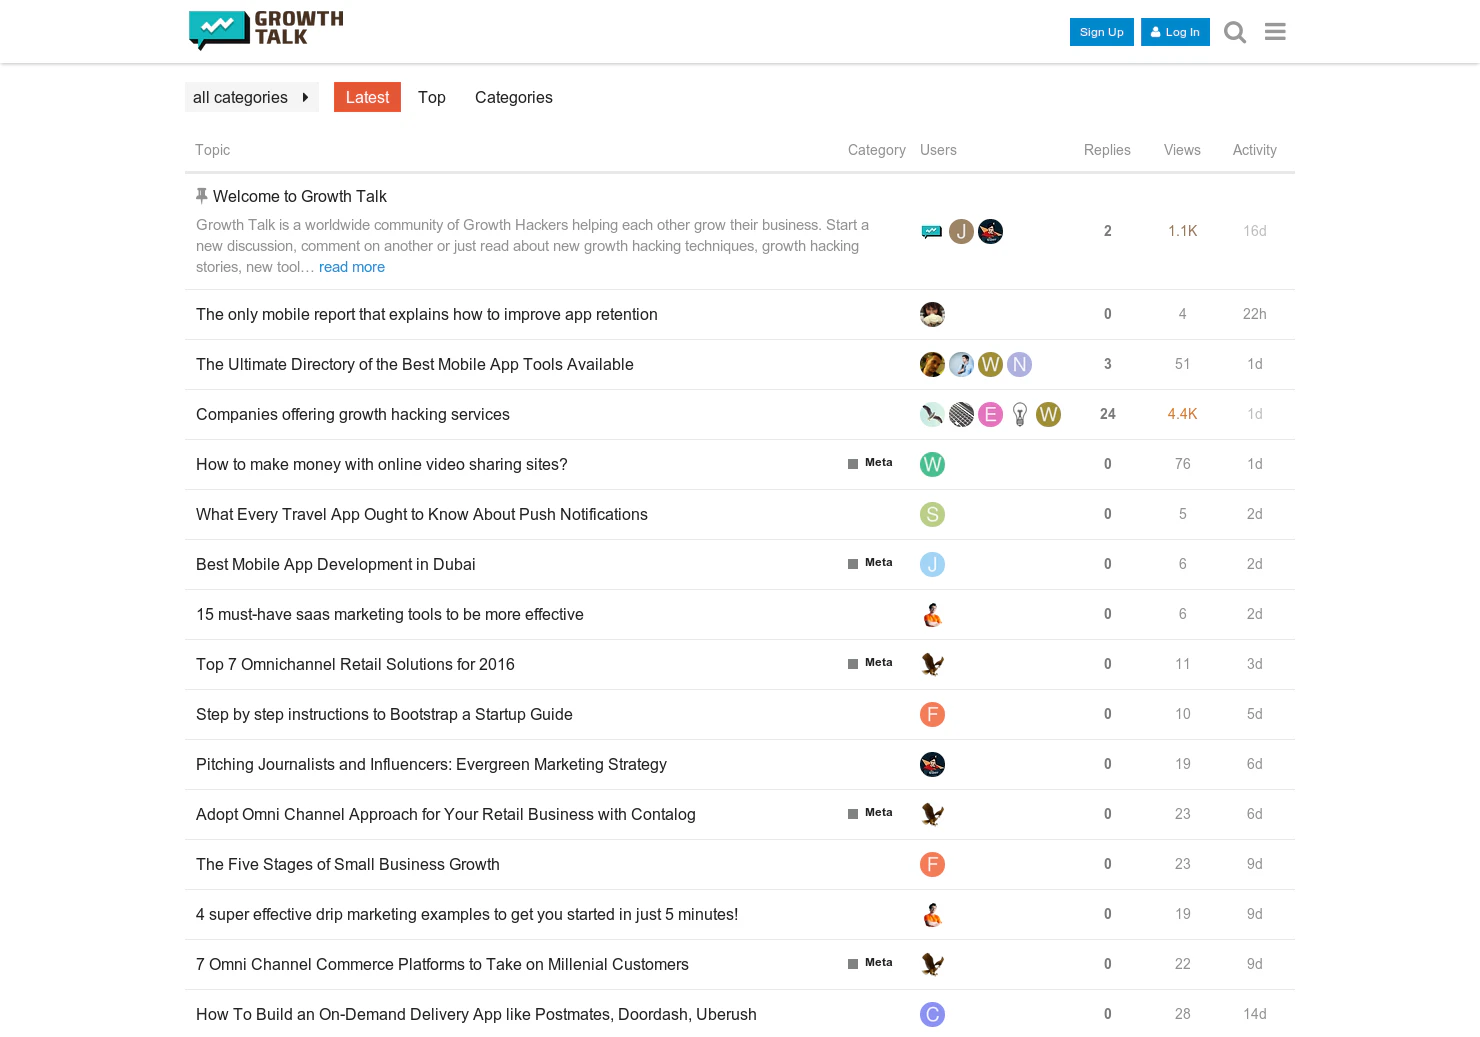Open read more link in welcome excerpt
Viewport: 1480px width, 1037px height.
(352, 267)
